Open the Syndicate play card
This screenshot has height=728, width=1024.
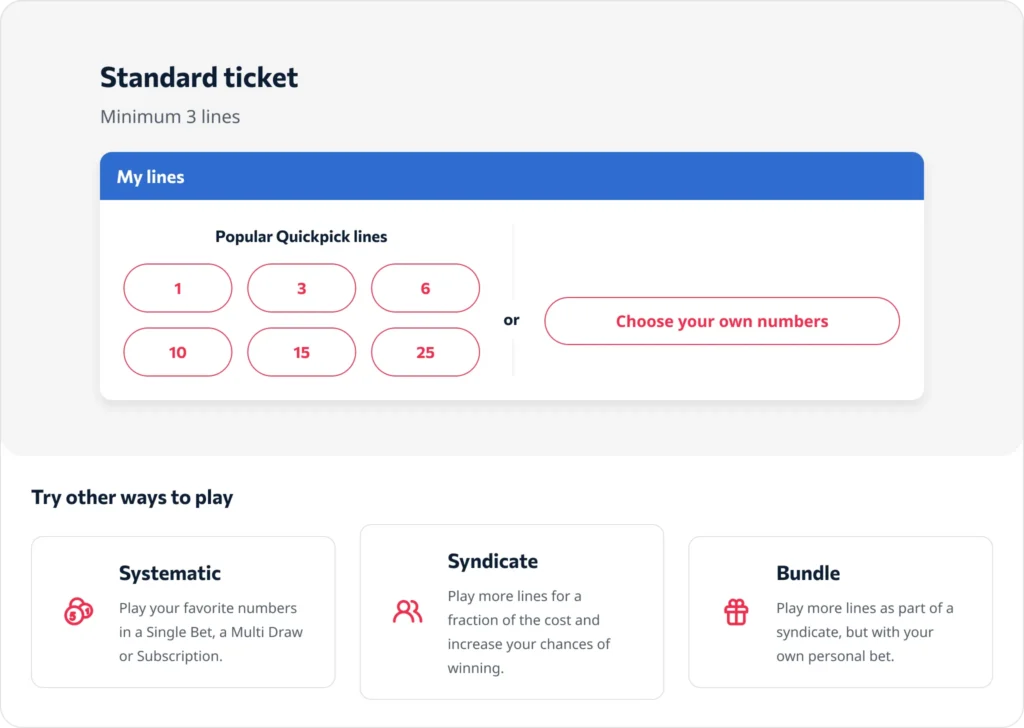point(511,611)
